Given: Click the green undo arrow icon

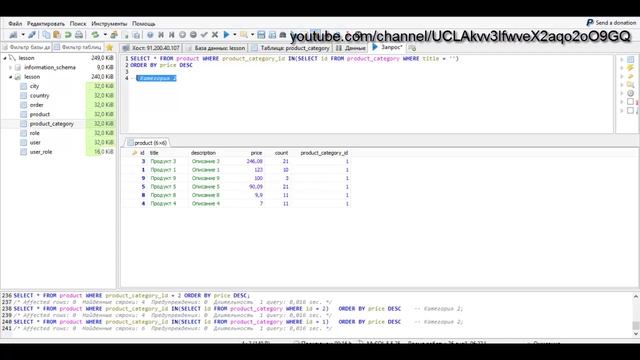Looking at the screenshot, I should pos(68,35).
